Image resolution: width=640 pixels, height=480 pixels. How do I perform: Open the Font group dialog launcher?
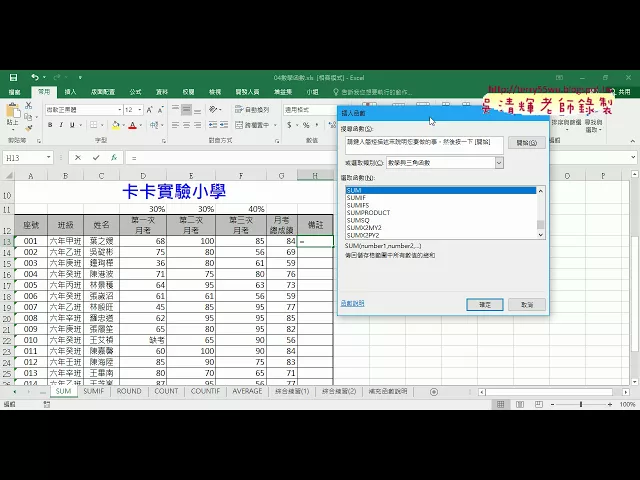[164, 141]
